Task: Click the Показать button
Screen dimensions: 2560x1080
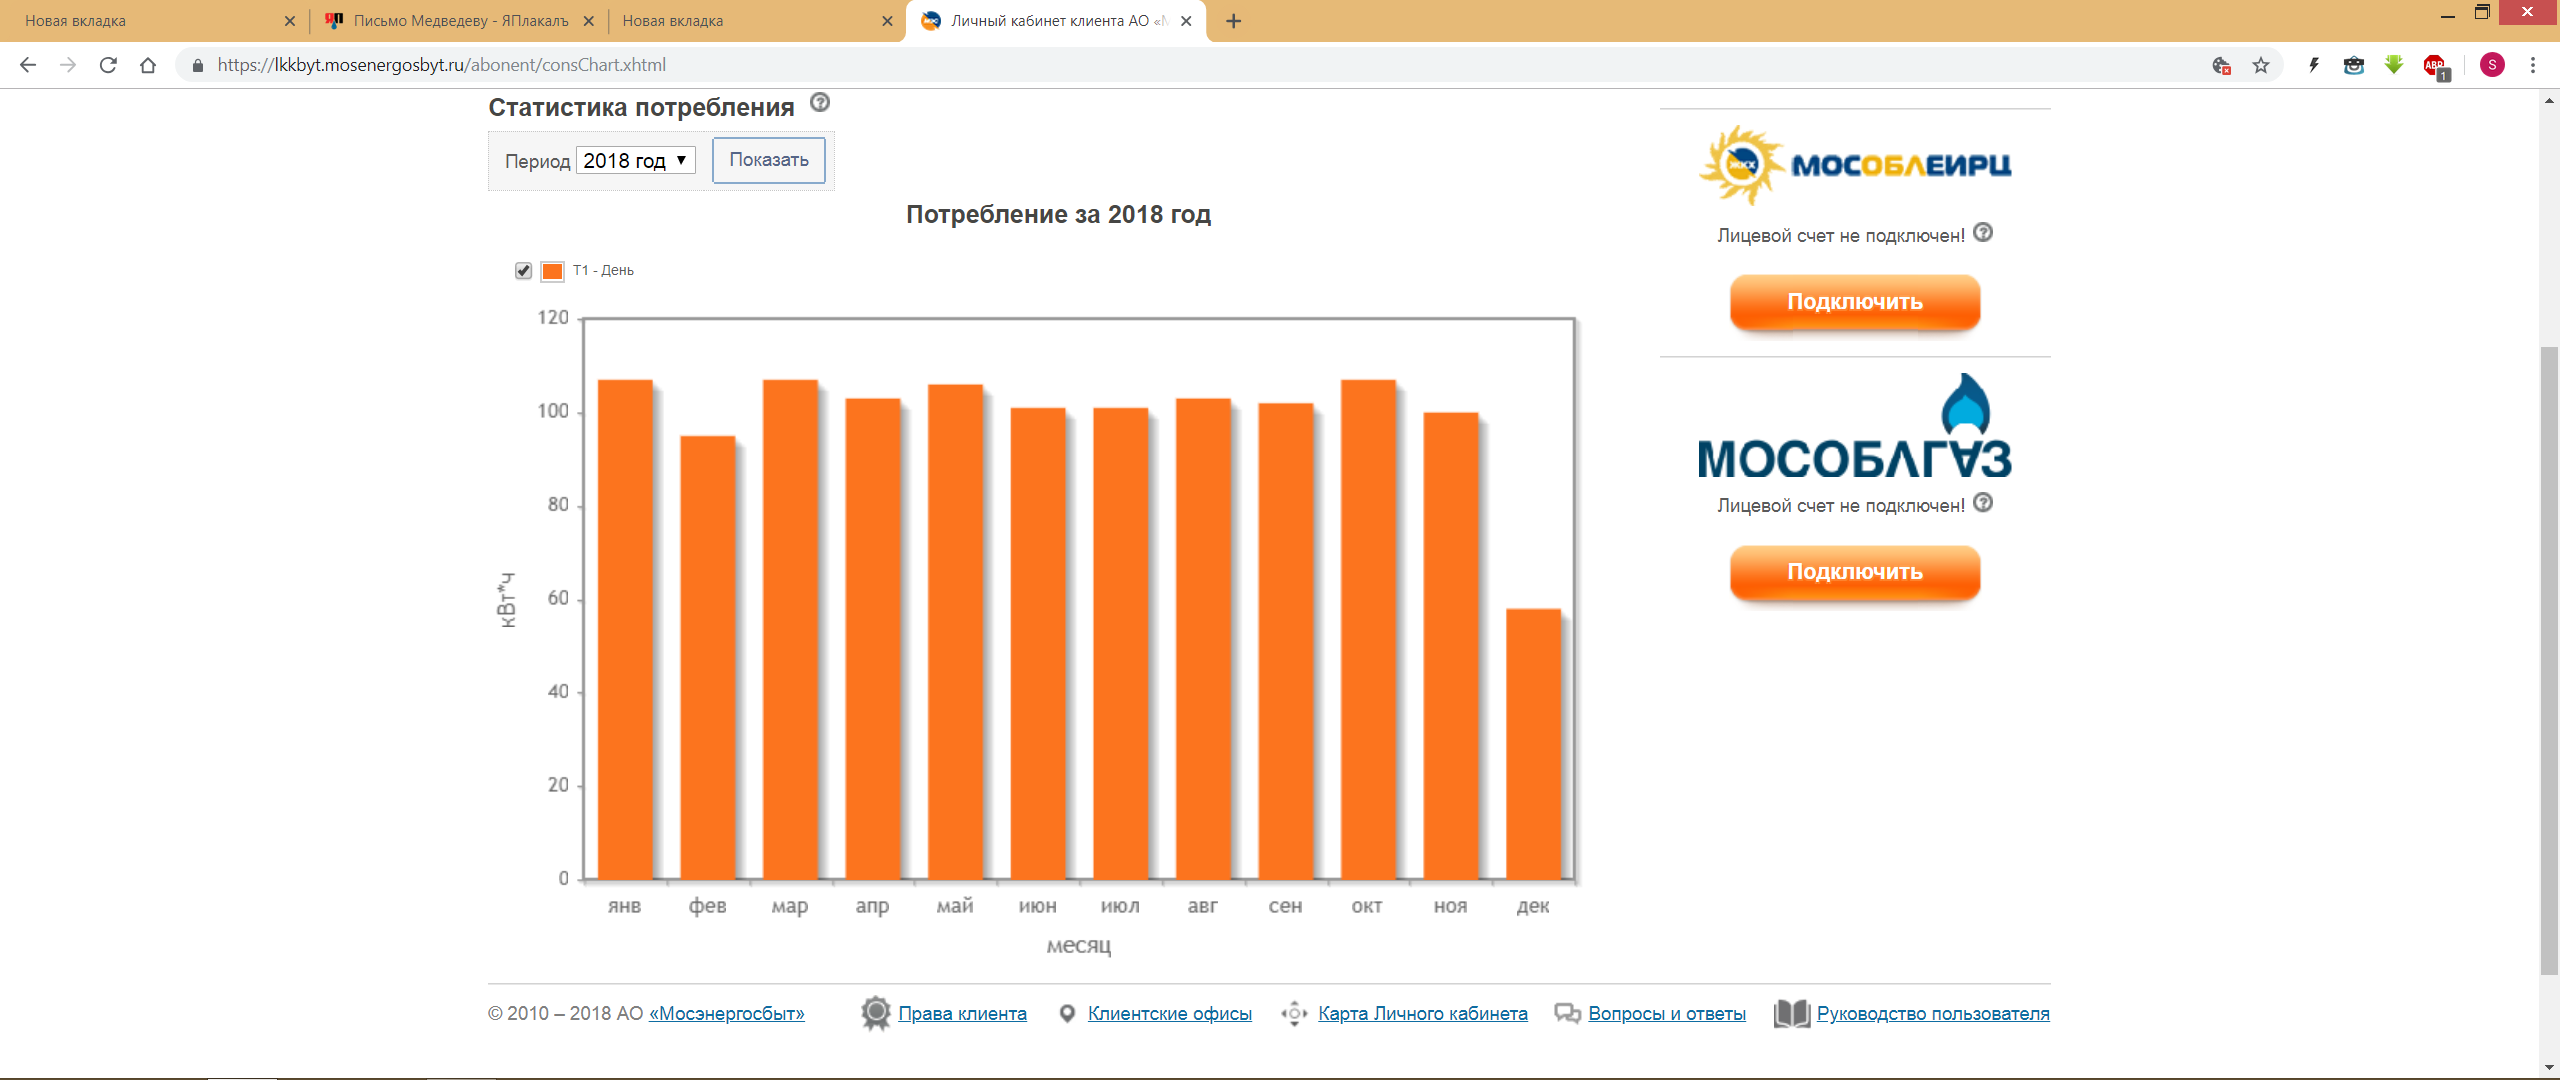Action: (769, 160)
